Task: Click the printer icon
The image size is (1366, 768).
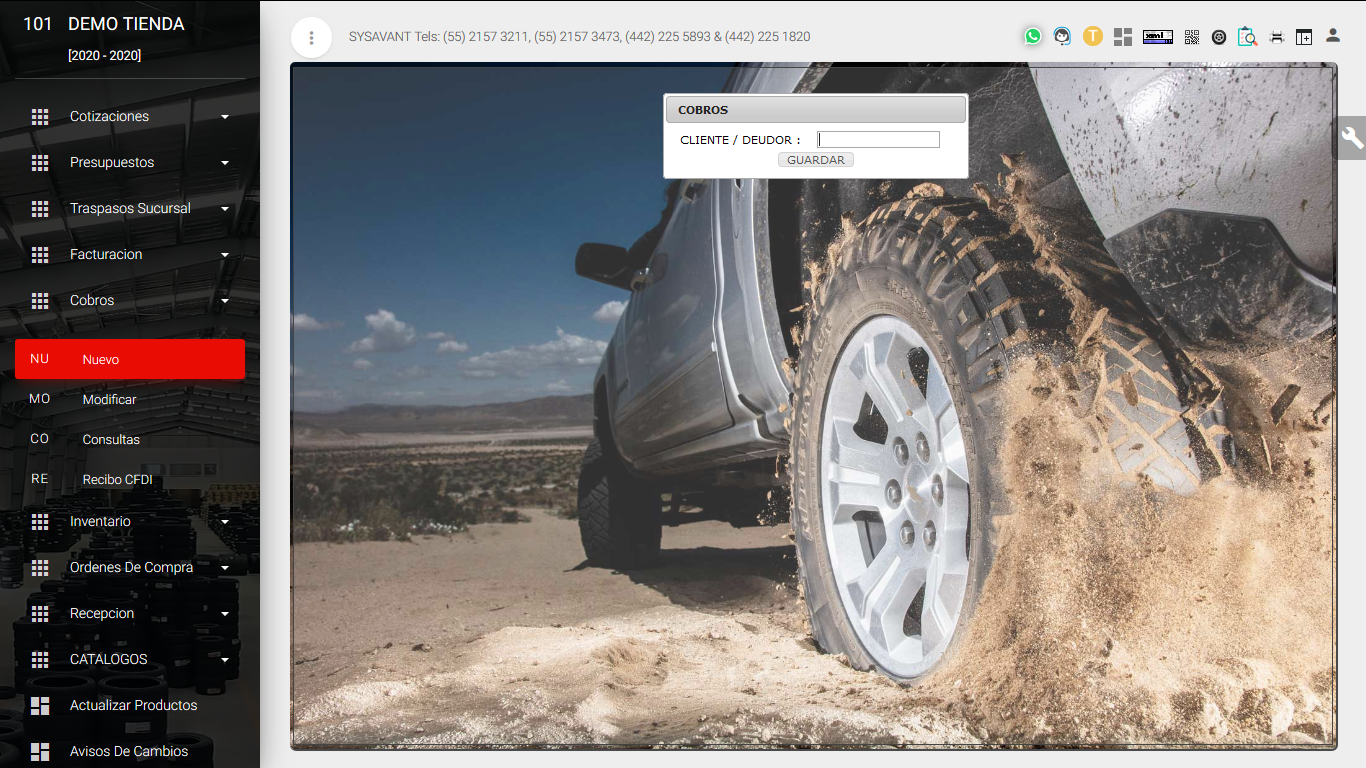Action: tap(1277, 37)
